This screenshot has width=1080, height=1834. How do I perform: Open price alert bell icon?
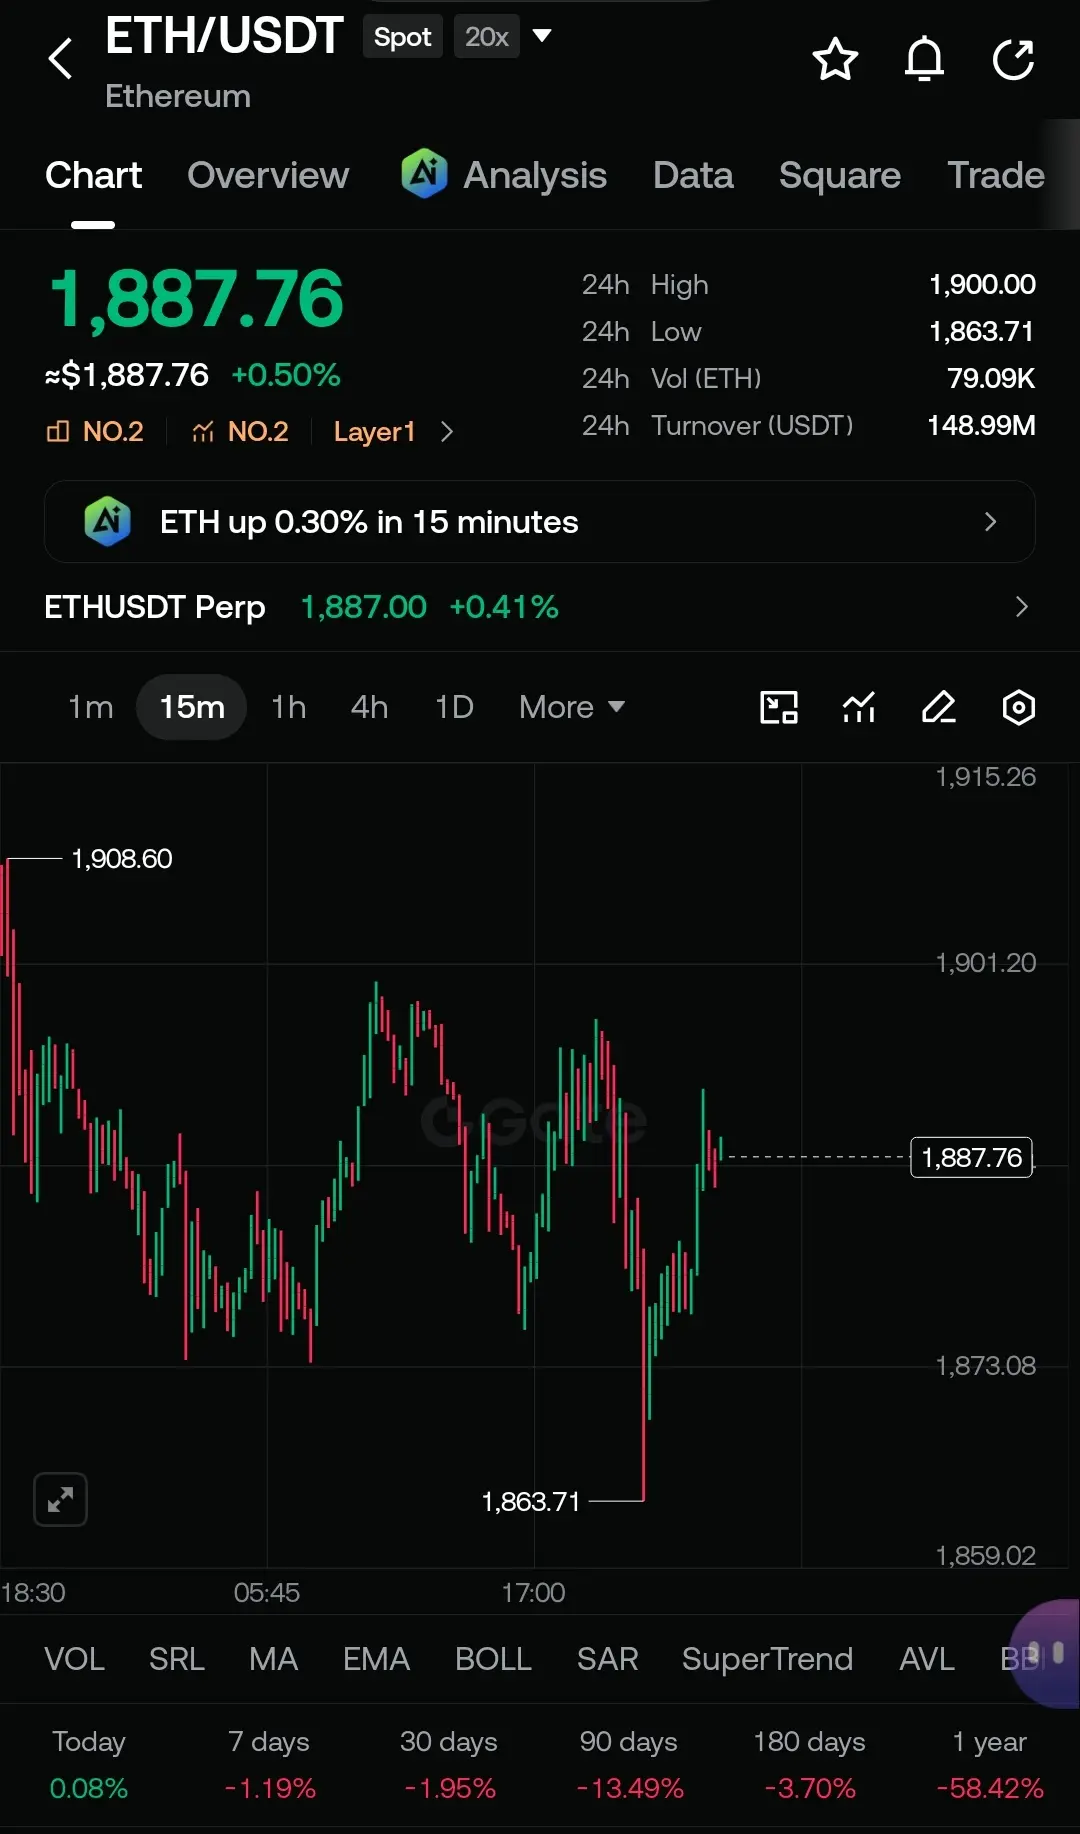click(x=924, y=59)
